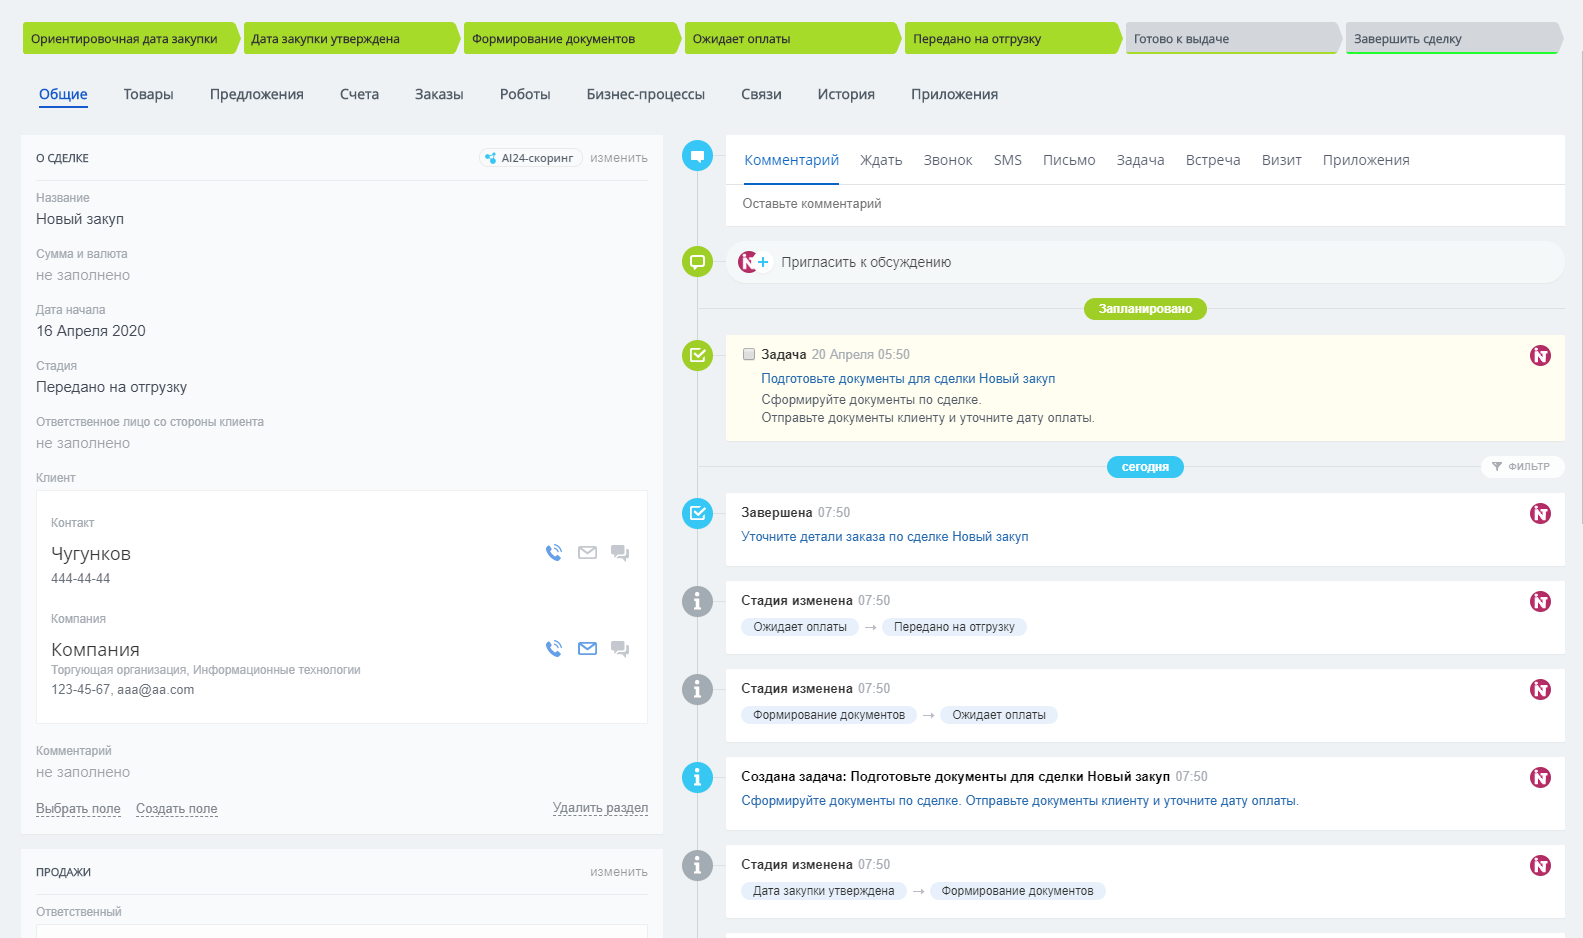Click phone icon for Компания

pos(554,649)
